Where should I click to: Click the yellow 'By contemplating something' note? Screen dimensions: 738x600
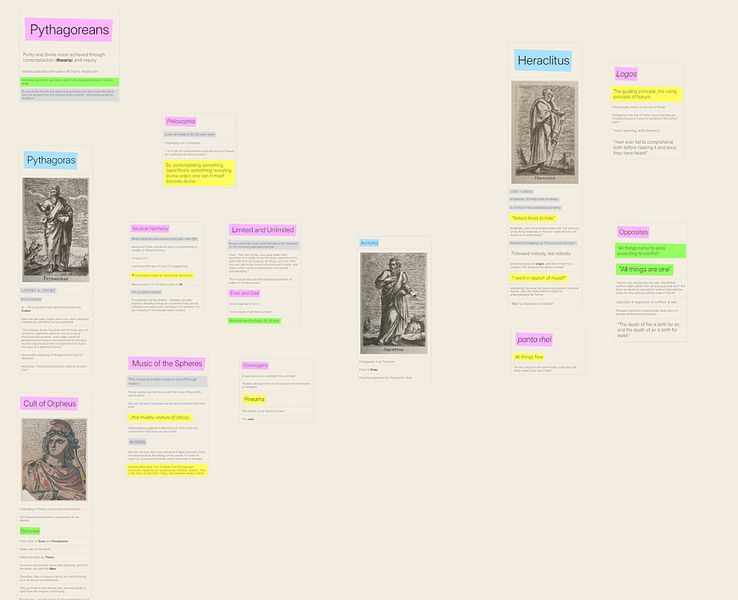tap(200, 173)
